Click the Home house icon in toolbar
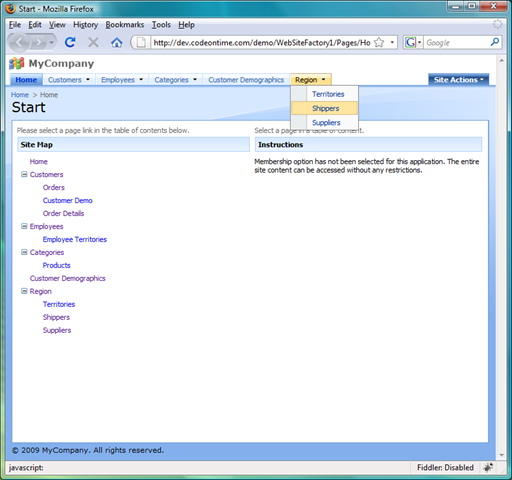 pyautogui.click(x=116, y=43)
